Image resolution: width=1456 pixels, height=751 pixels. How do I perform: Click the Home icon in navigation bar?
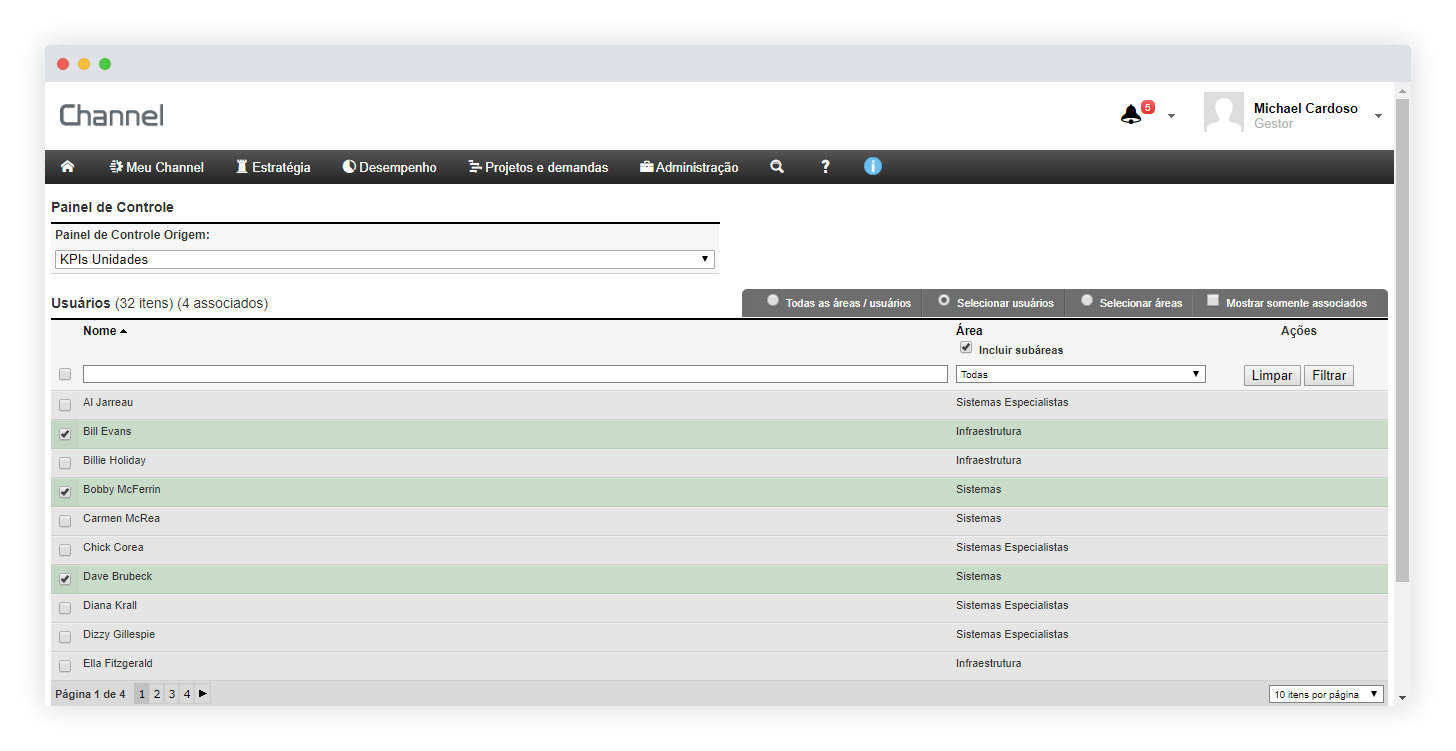pos(68,167)
